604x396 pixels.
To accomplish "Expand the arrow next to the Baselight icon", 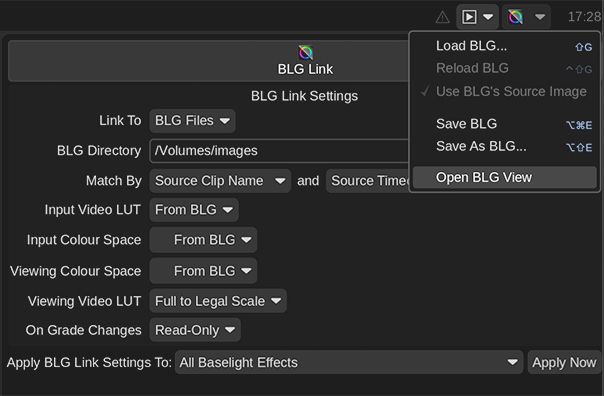I will click(540, 17).
